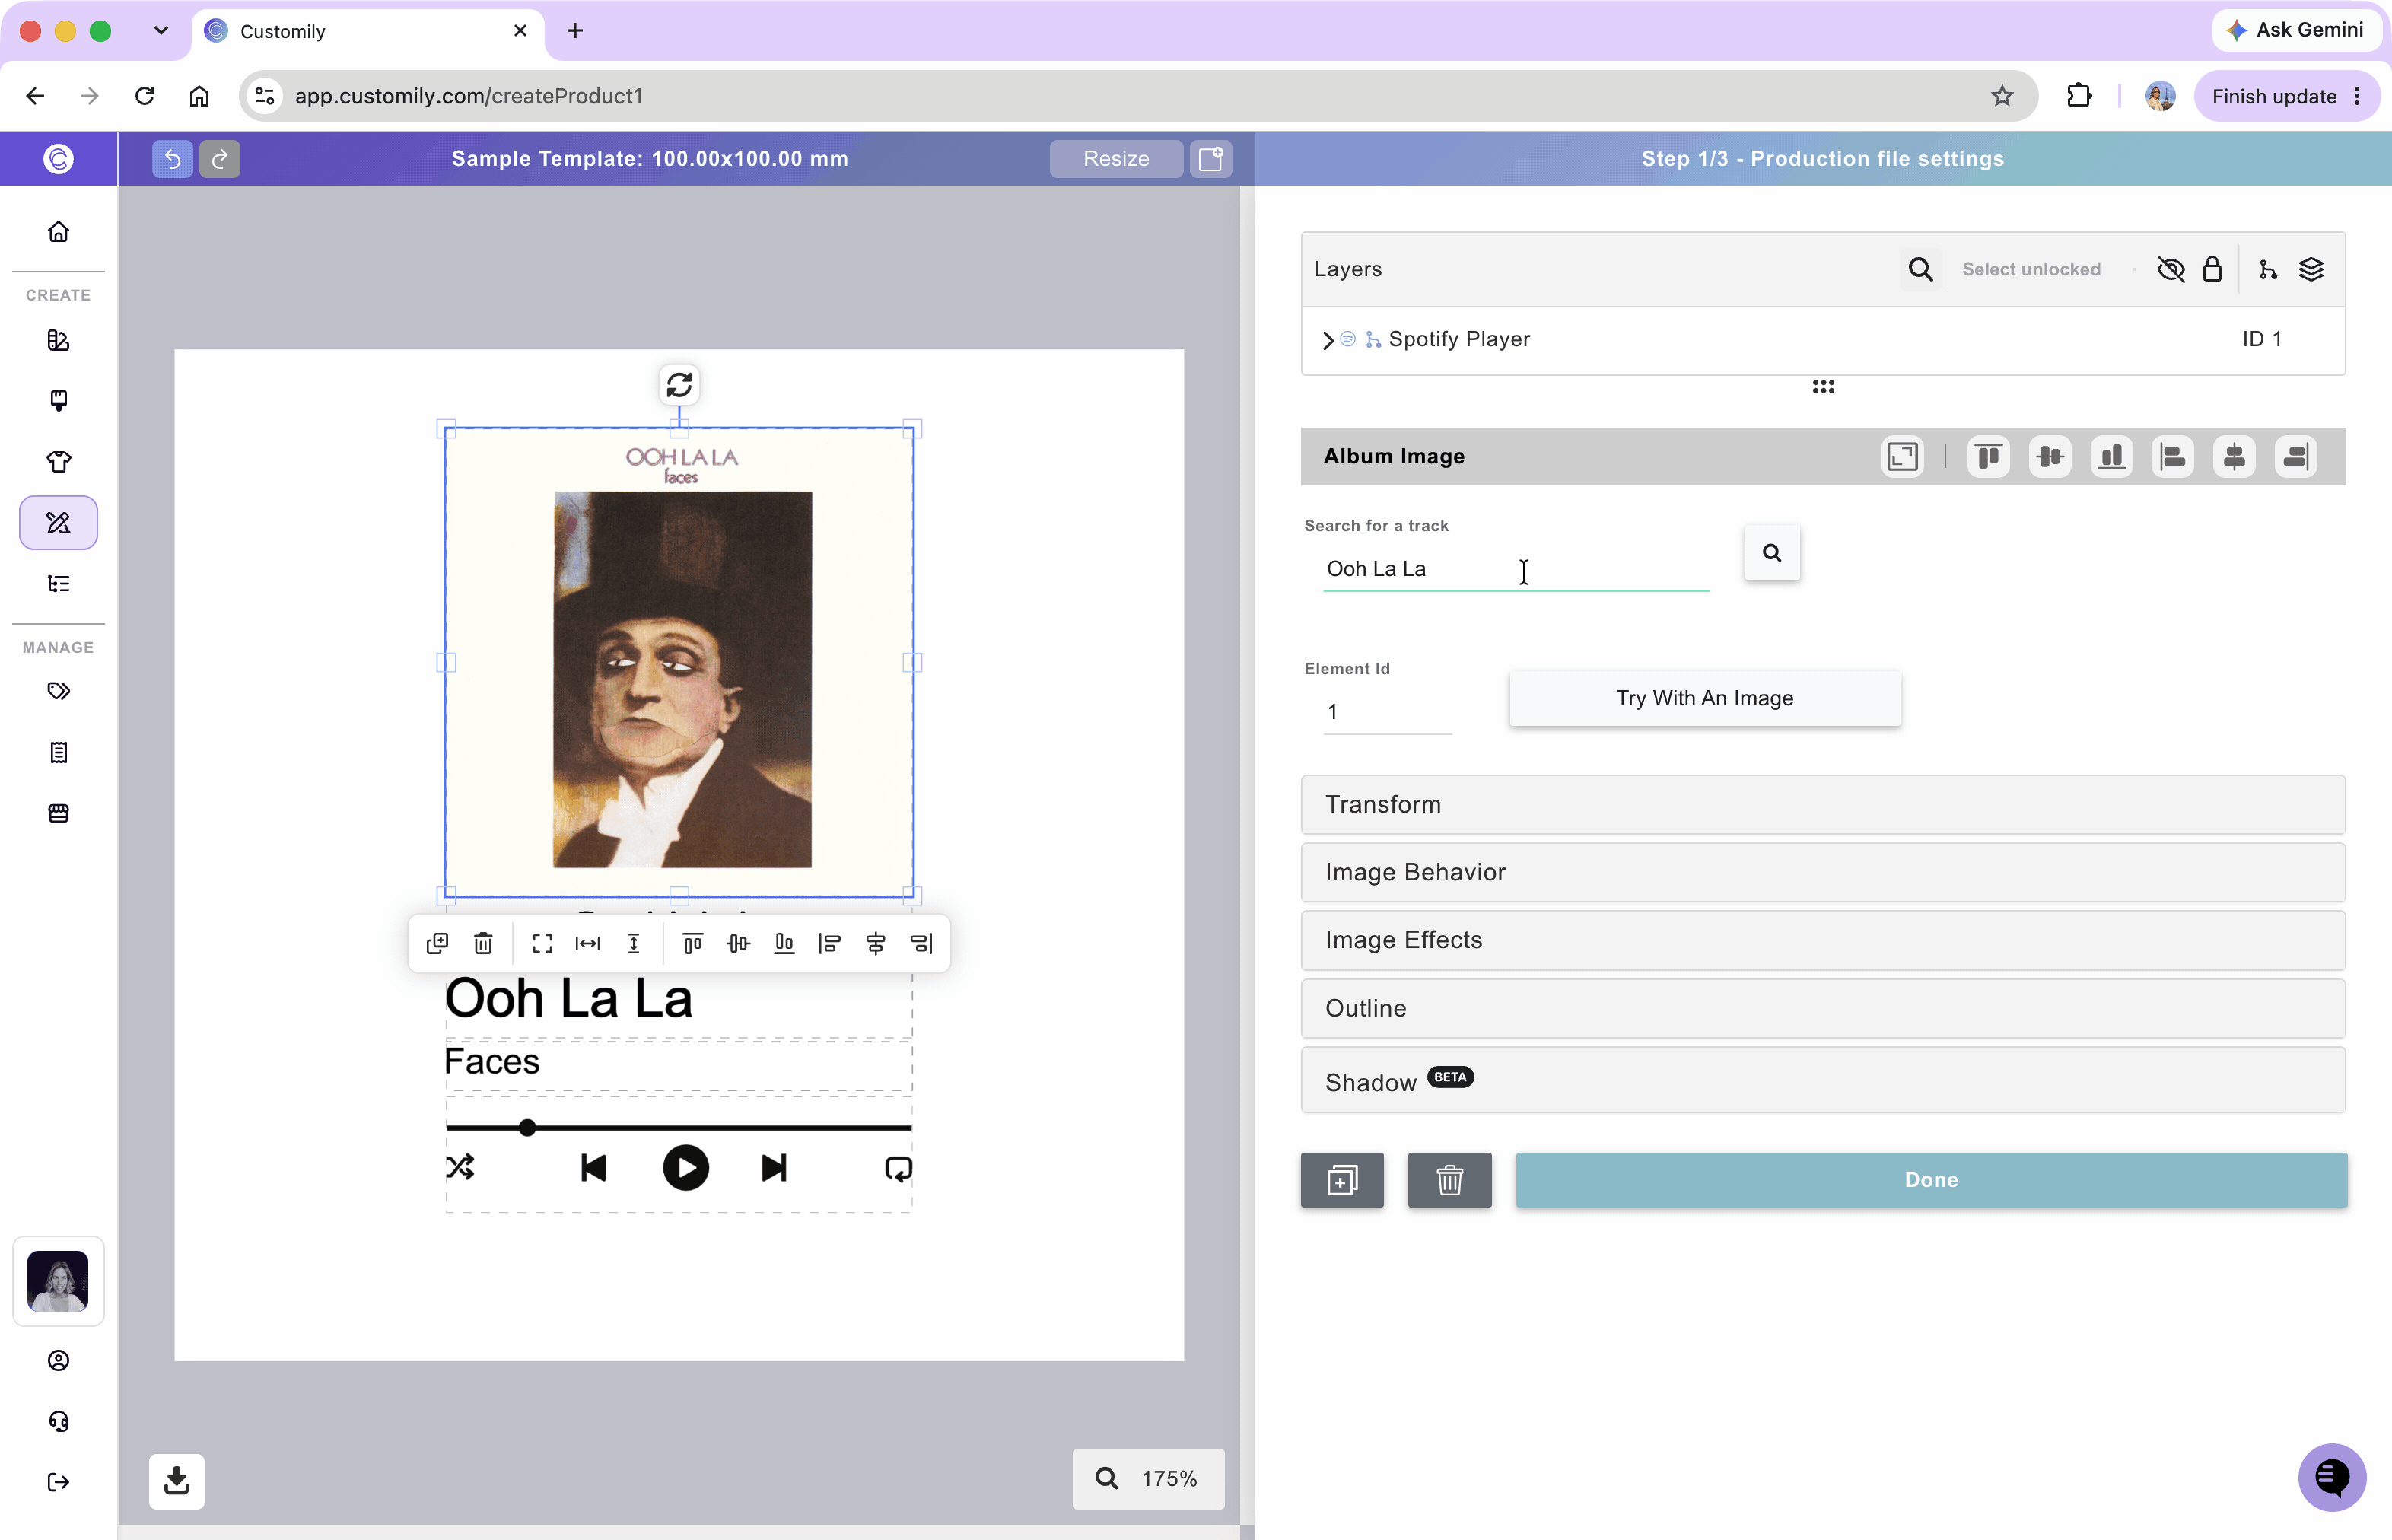Viewport: 2392px width, 1540px height.
Task: Click the Search for a track input field
Action: (x=1516, y=569)
